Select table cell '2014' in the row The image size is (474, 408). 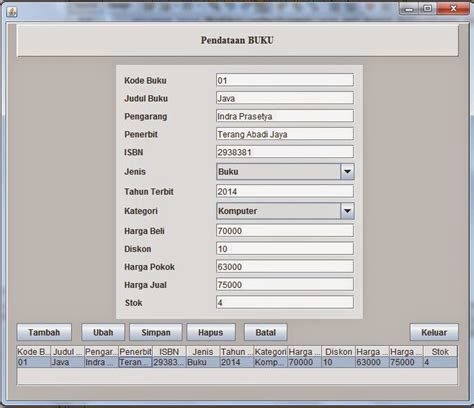237,362
